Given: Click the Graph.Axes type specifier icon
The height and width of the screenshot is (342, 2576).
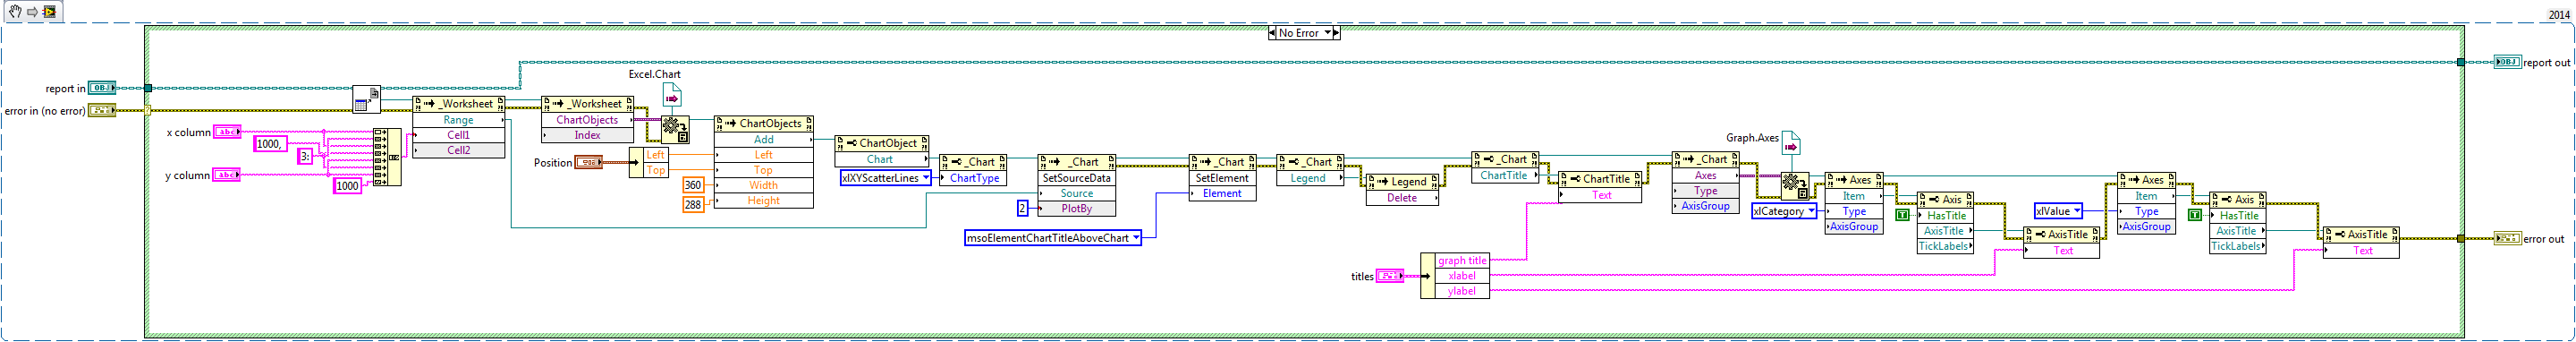Looking at the screenshot, I should click(x=1791, y=144).
